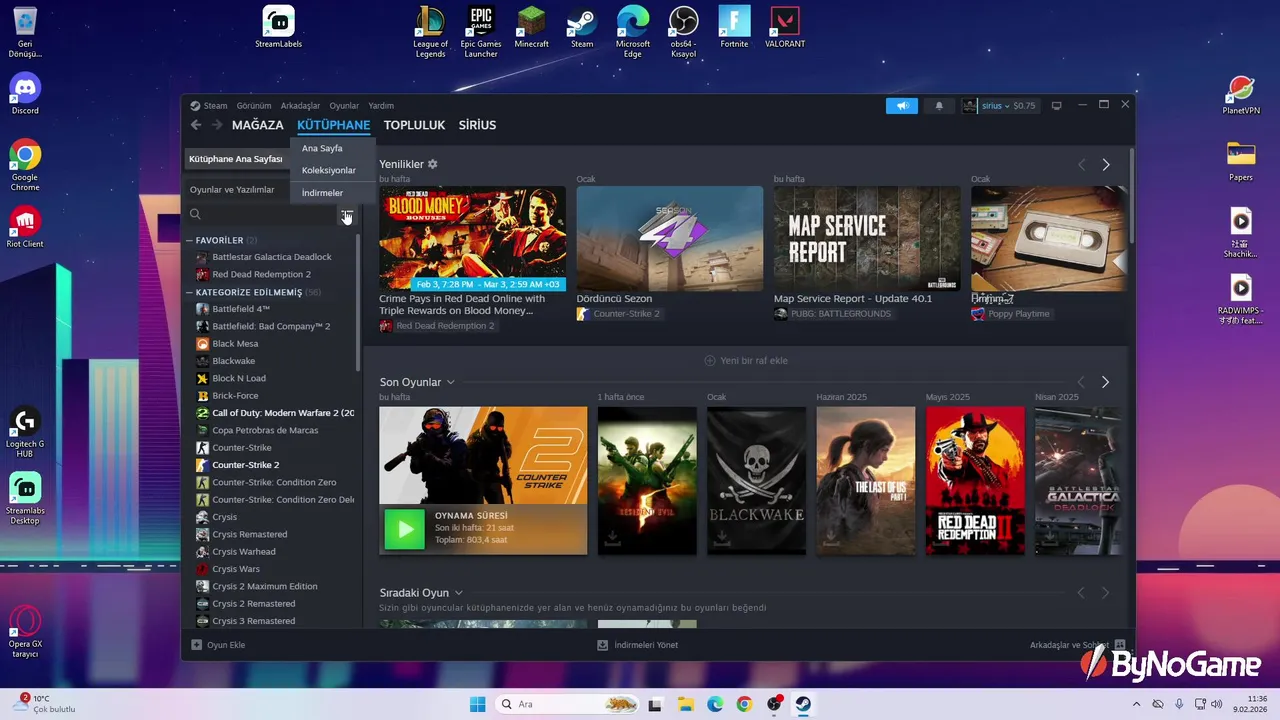The image size is (1280, 720).
Task: Open the Oyunlar ve Yazılımlar filter dropdown
Action: pos(232,190)
